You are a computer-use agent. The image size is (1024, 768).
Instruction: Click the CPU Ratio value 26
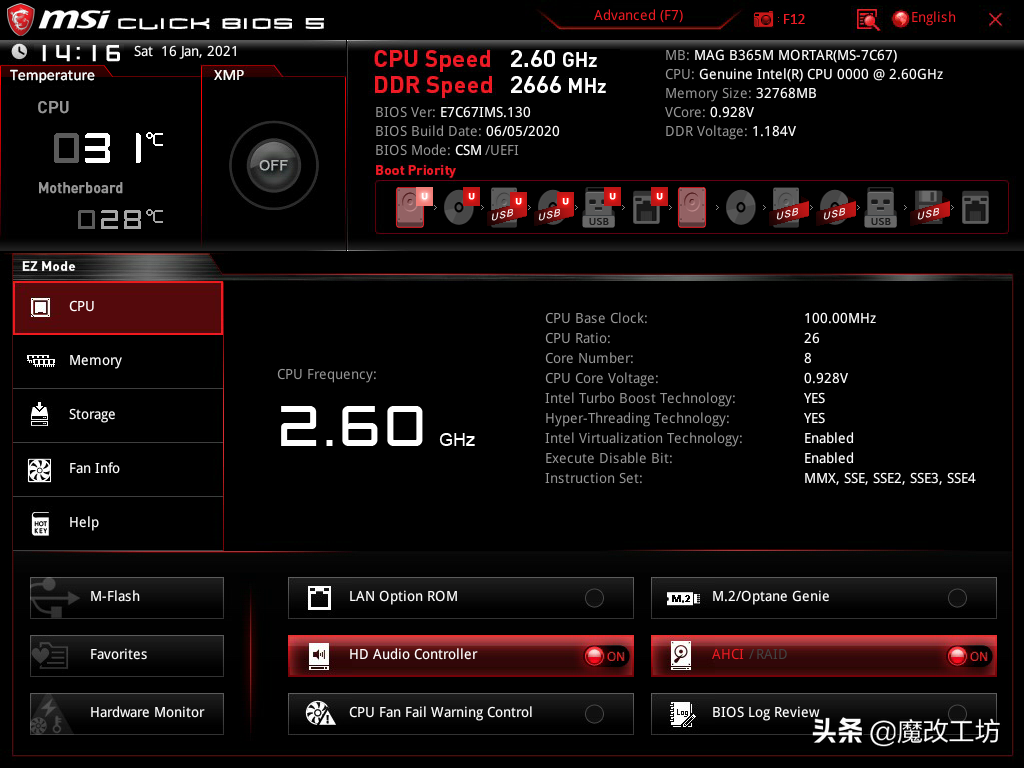811,338
